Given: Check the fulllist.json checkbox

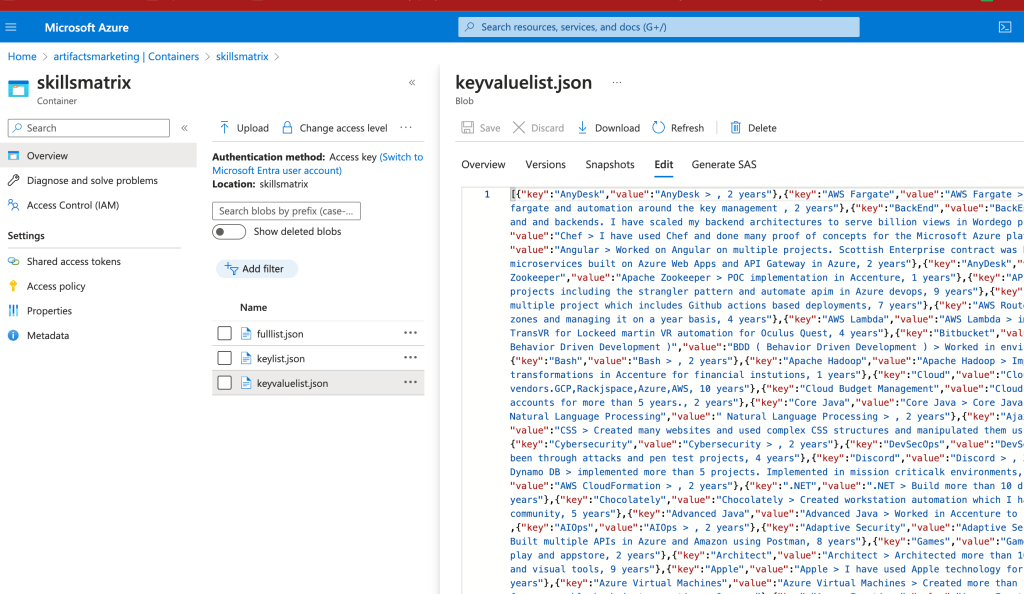Looking at the screenshot, I should tap(225, 334).
